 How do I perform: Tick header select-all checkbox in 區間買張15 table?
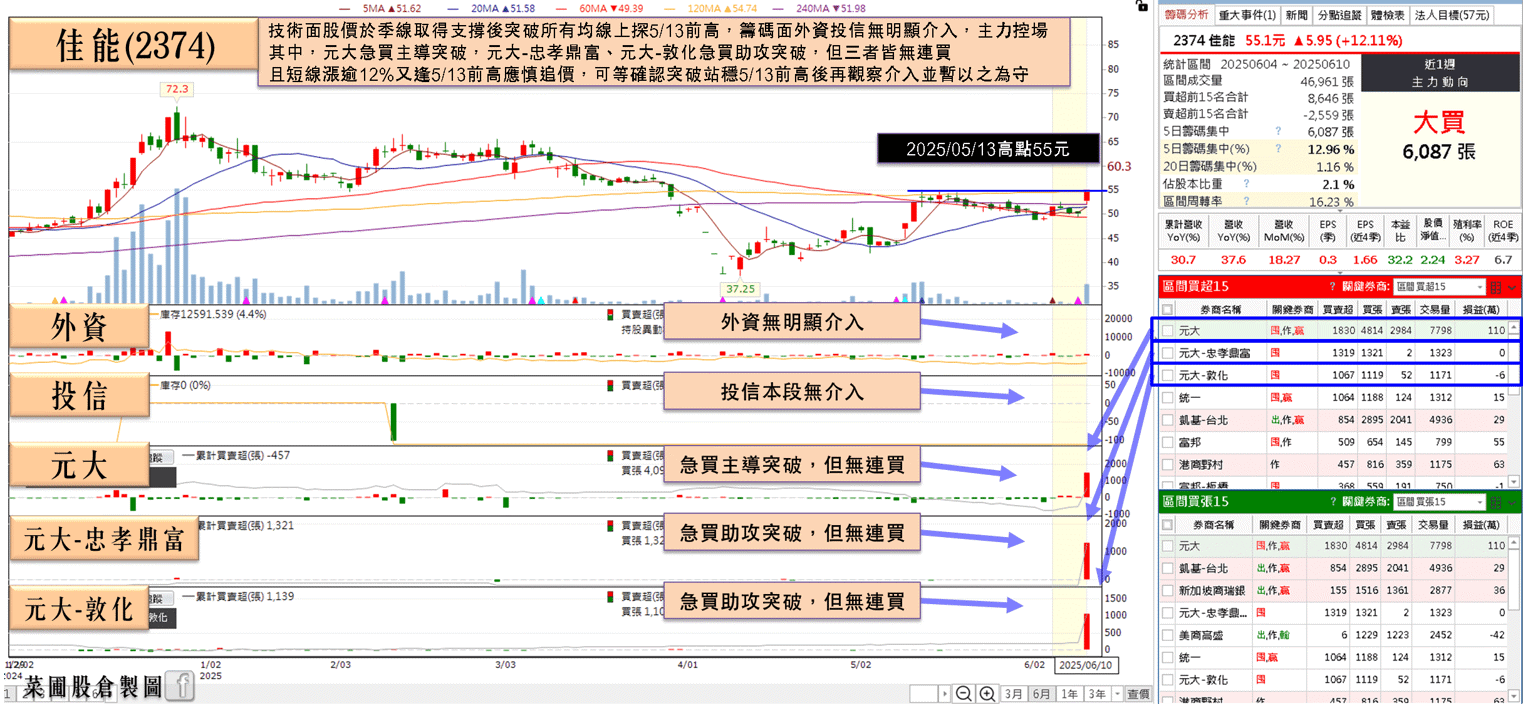pyautogui.click(x=1168, y=524)
